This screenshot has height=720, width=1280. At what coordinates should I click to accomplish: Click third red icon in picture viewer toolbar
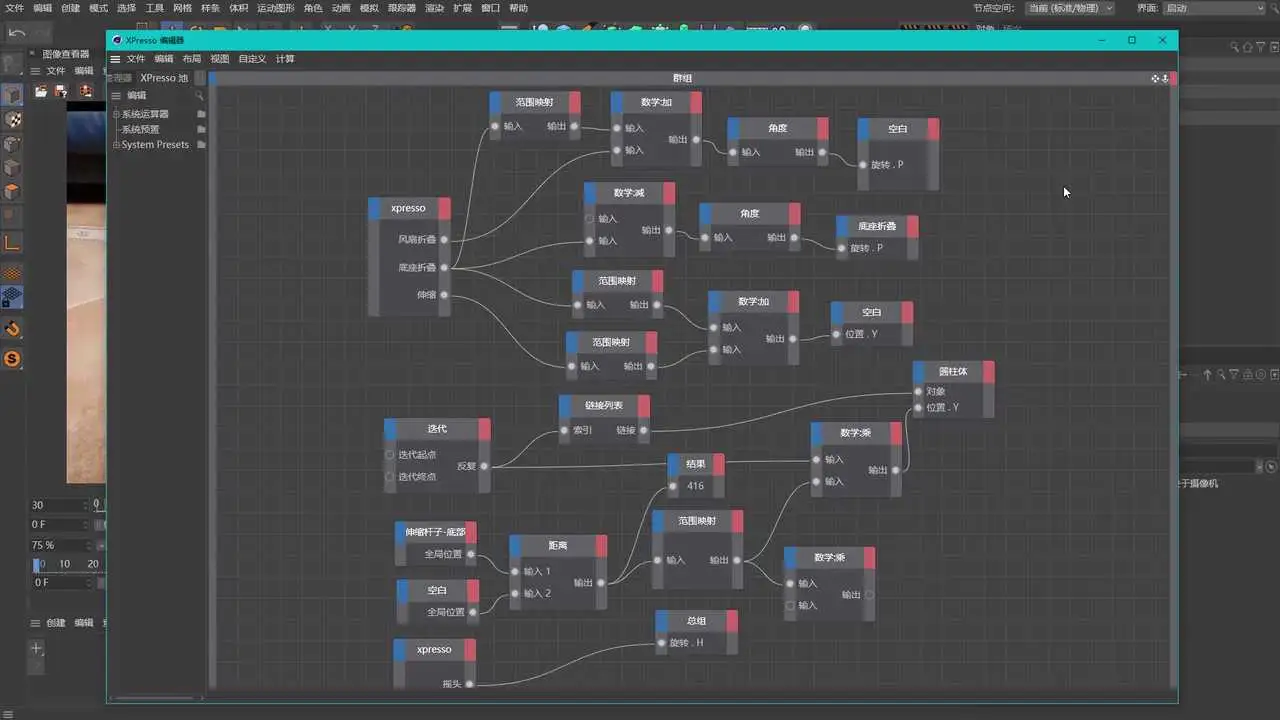click(x=86, y=91)
